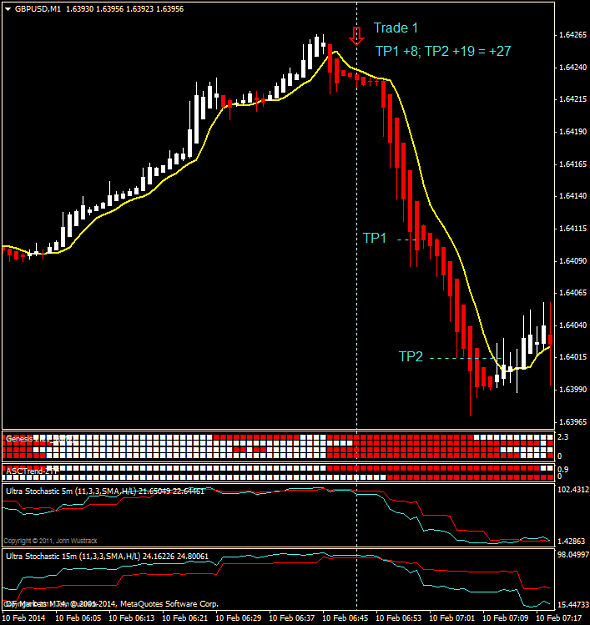
Task: Click price level 1.63990 on the axis
Action: 573,389
